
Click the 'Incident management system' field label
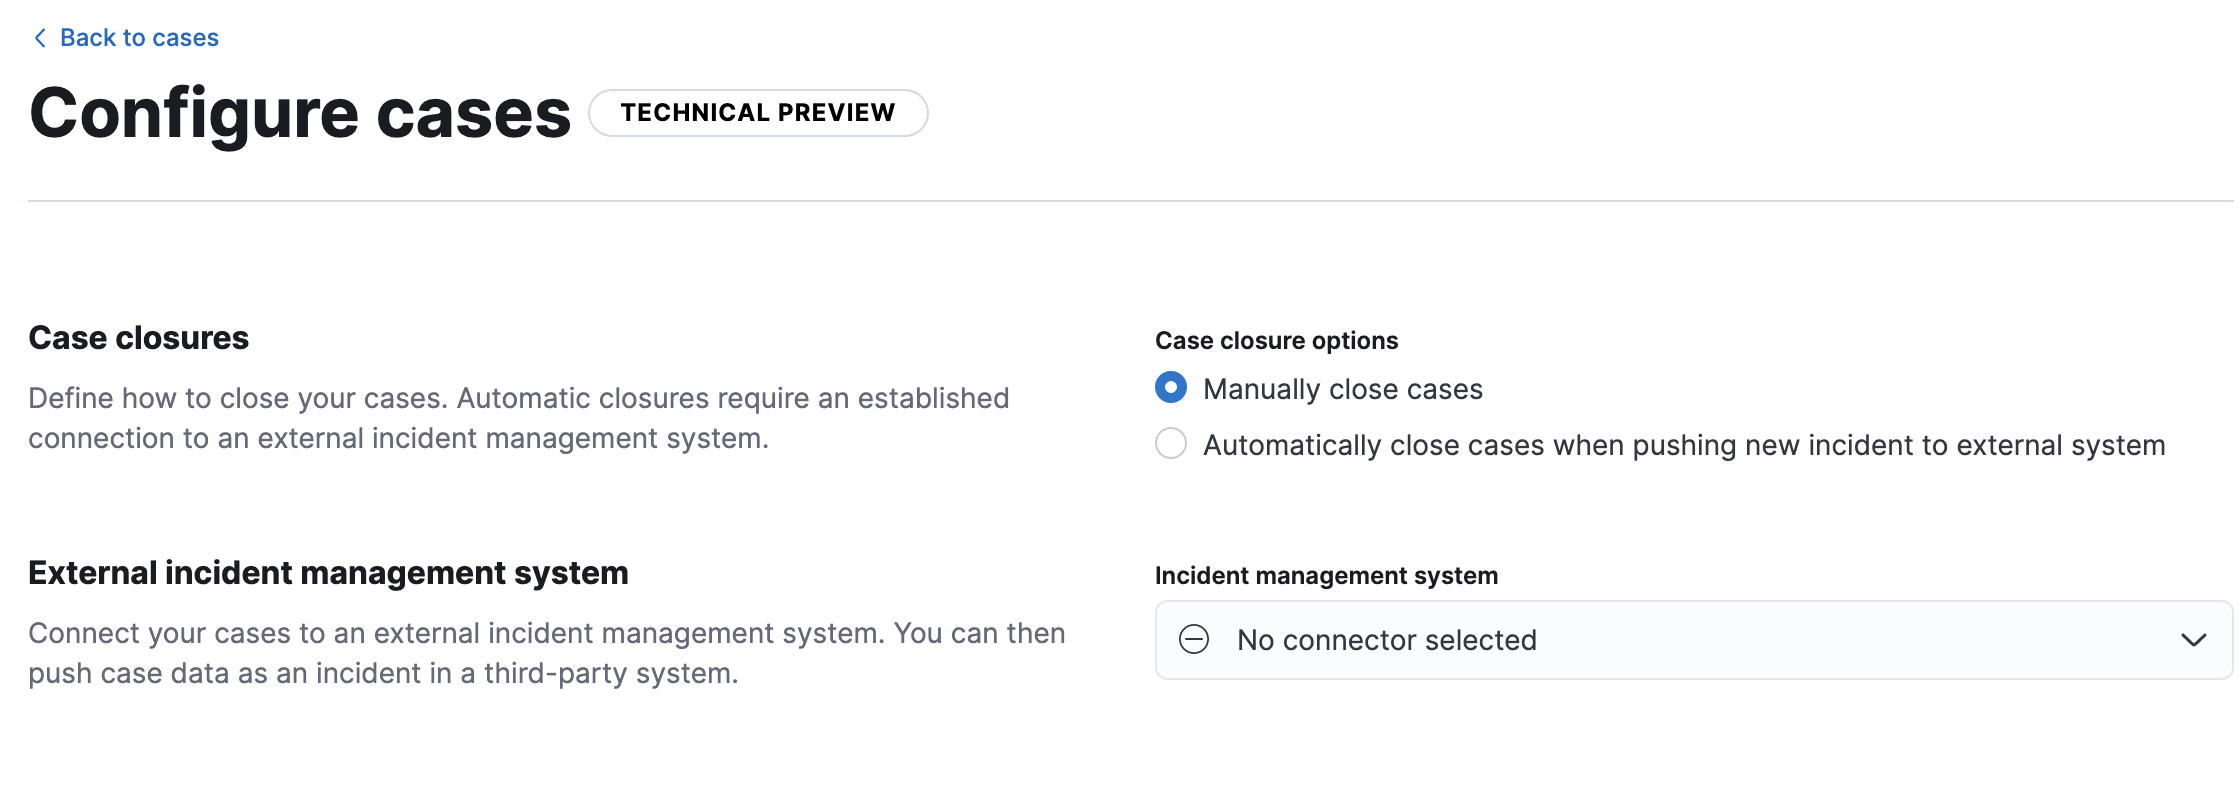pos(1326,576)
